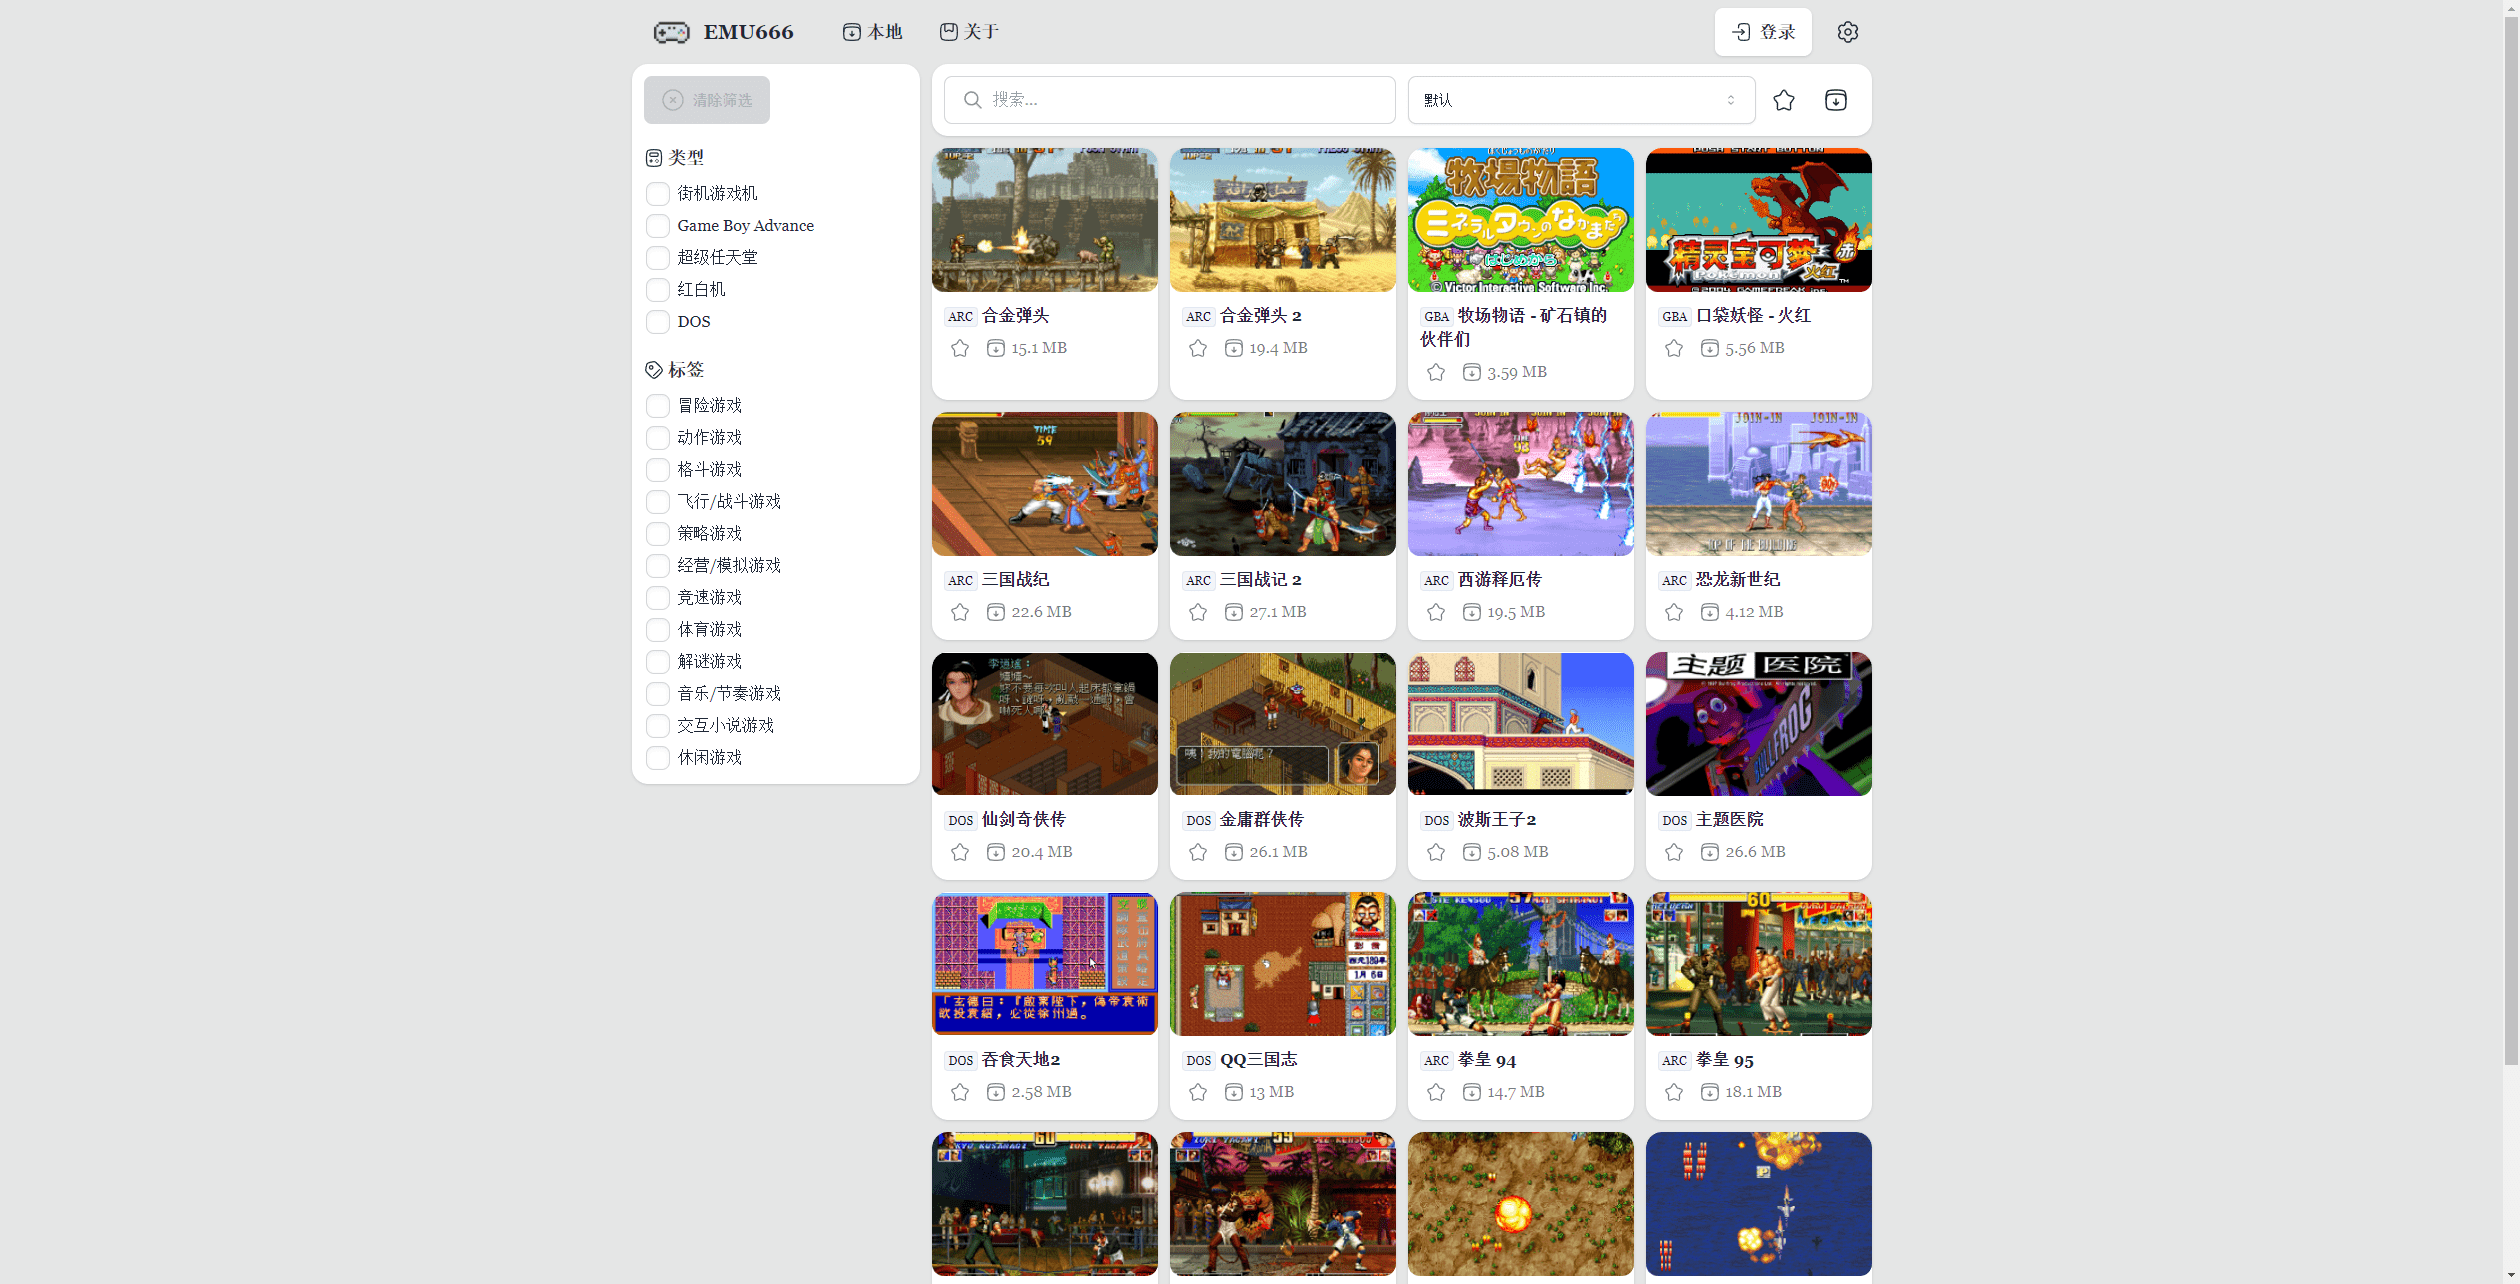
Task: Click the 22.6 MB size on 三国战纪
Action: pyautogui.click(x=1041, y=612)
